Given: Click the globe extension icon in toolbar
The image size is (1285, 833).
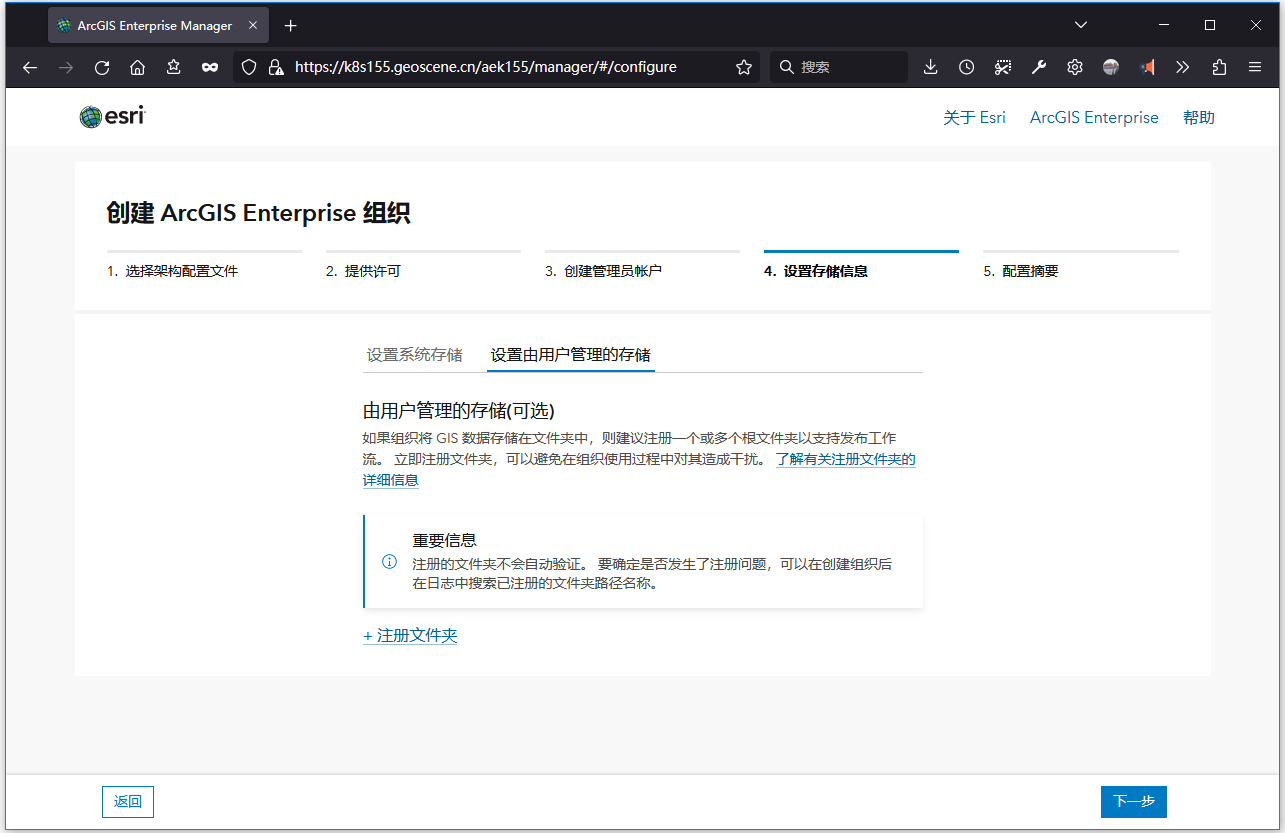Looking at the screenshot, I should point(1111,67).
